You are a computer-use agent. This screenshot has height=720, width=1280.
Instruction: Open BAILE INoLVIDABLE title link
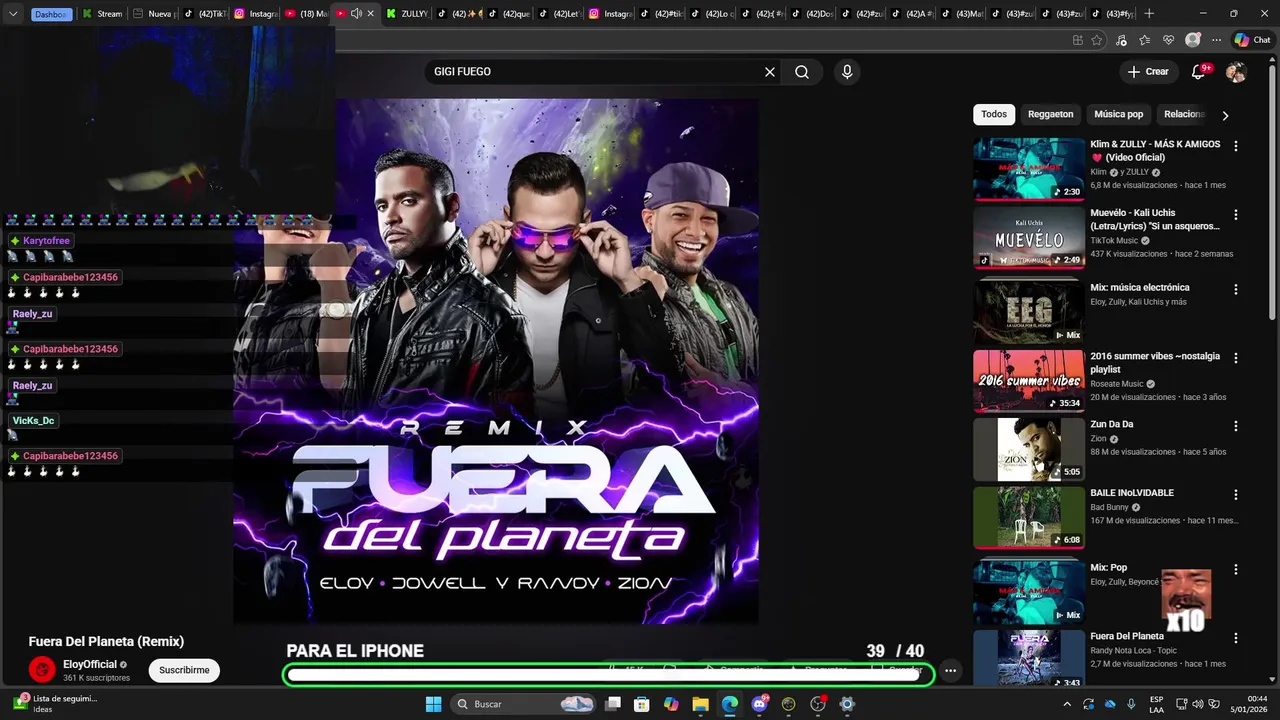(x=1132, y=493)
